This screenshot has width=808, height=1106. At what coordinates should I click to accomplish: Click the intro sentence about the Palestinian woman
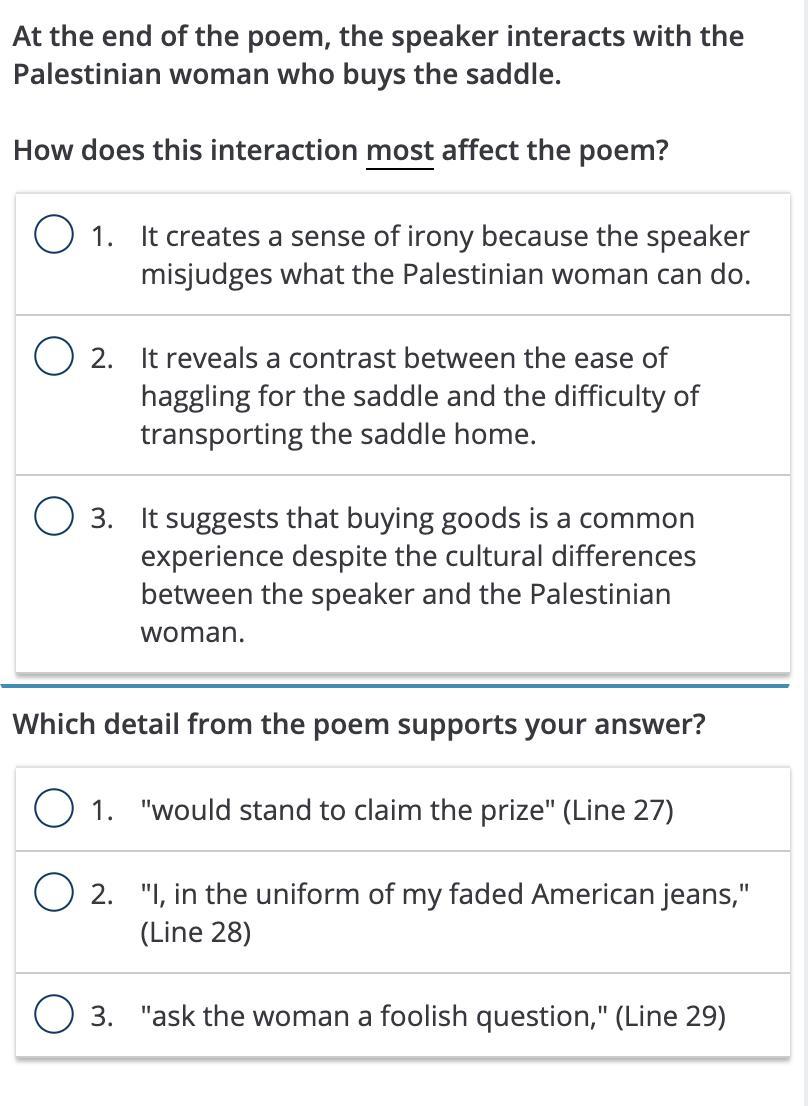tap(378, 55)
